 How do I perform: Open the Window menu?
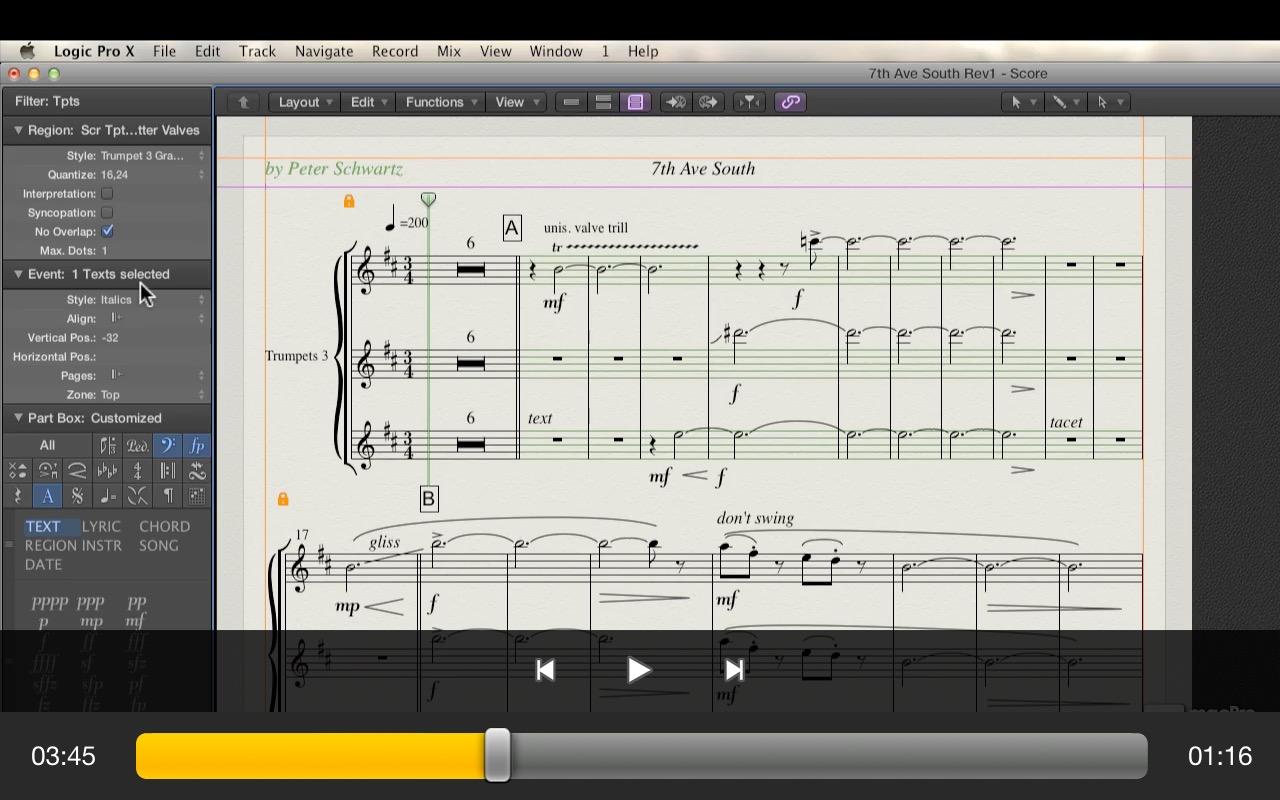(556, 51)
